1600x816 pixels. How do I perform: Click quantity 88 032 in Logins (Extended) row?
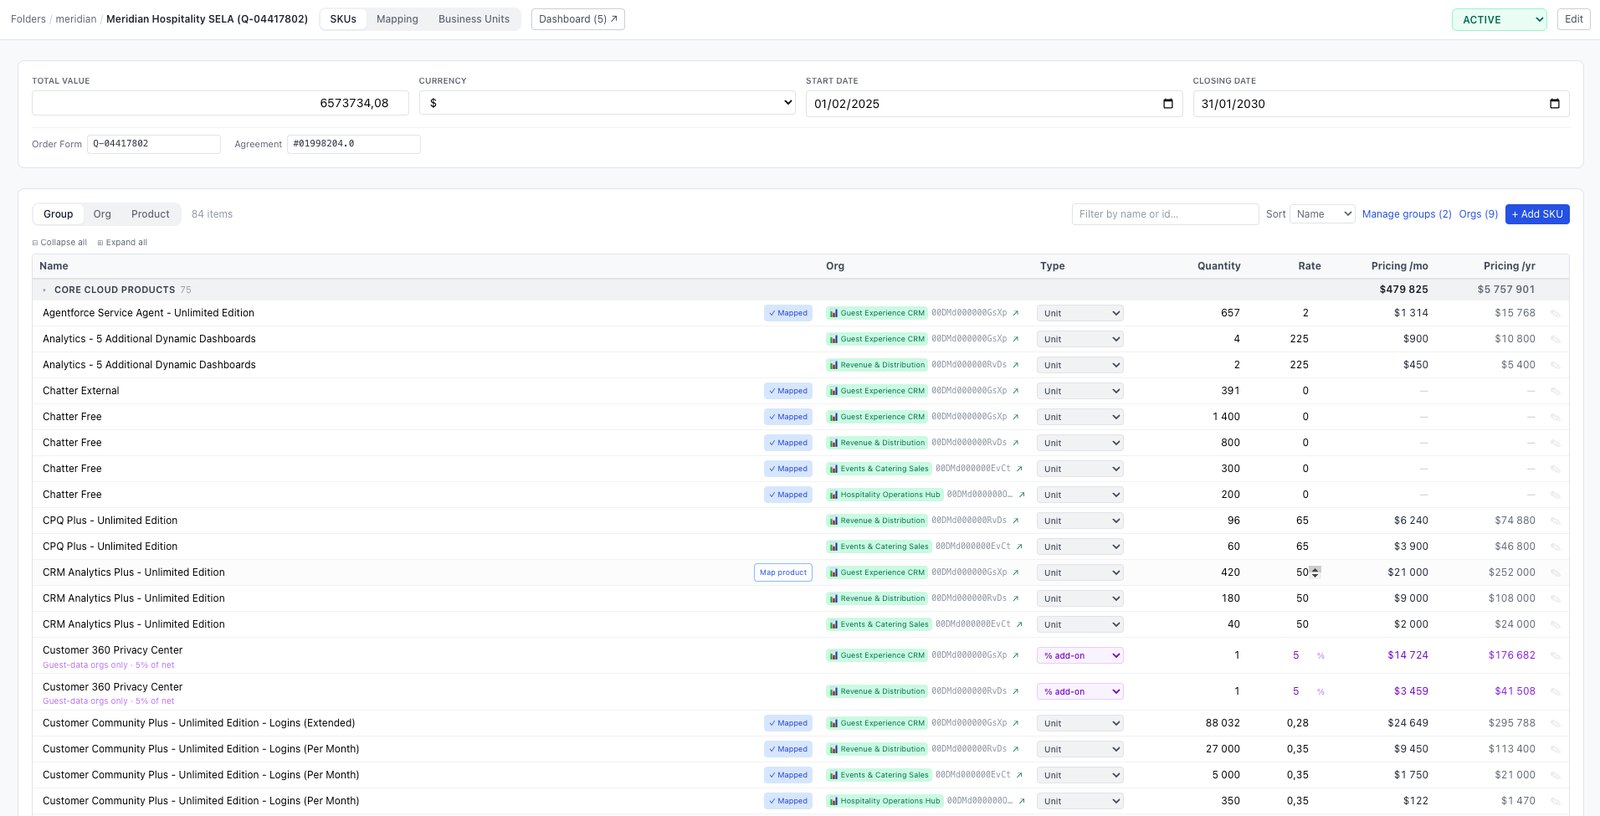pos(1222,723)
